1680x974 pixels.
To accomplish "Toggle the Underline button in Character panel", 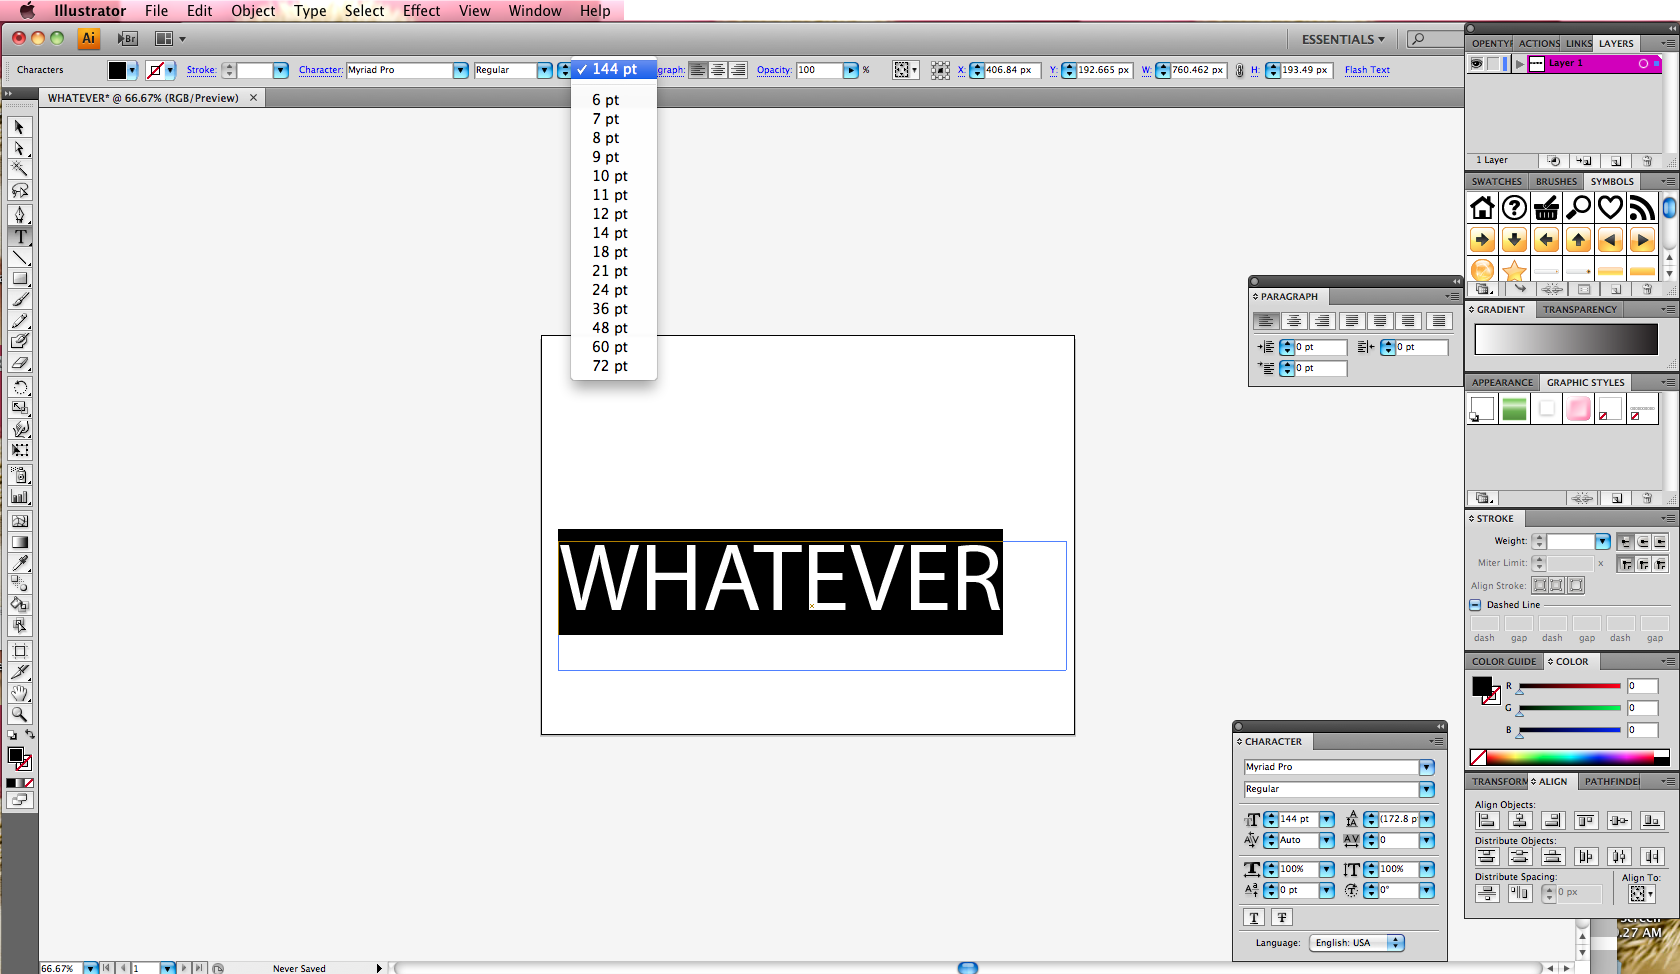I will tap(1254, 917).
